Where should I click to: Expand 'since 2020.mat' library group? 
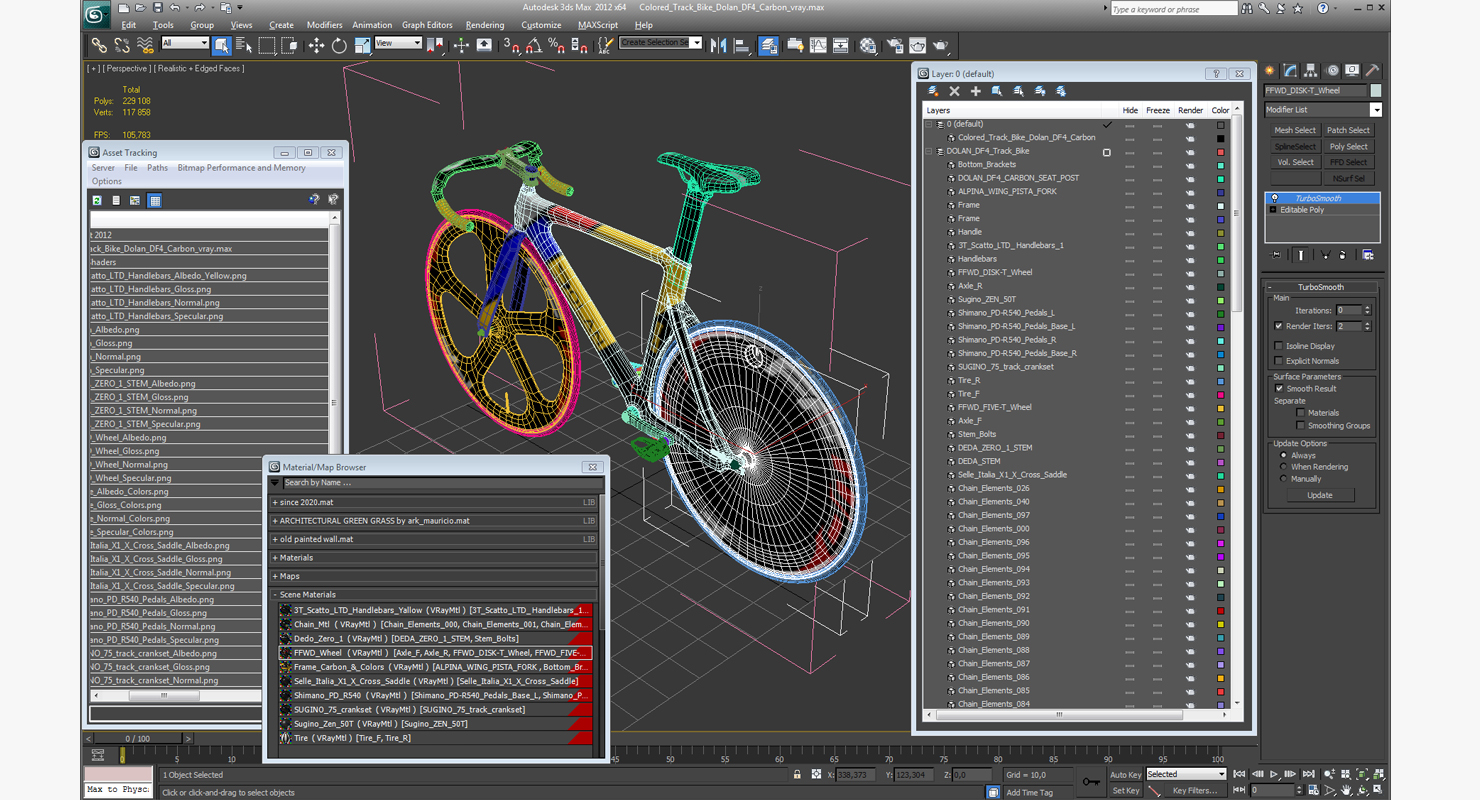275,503
